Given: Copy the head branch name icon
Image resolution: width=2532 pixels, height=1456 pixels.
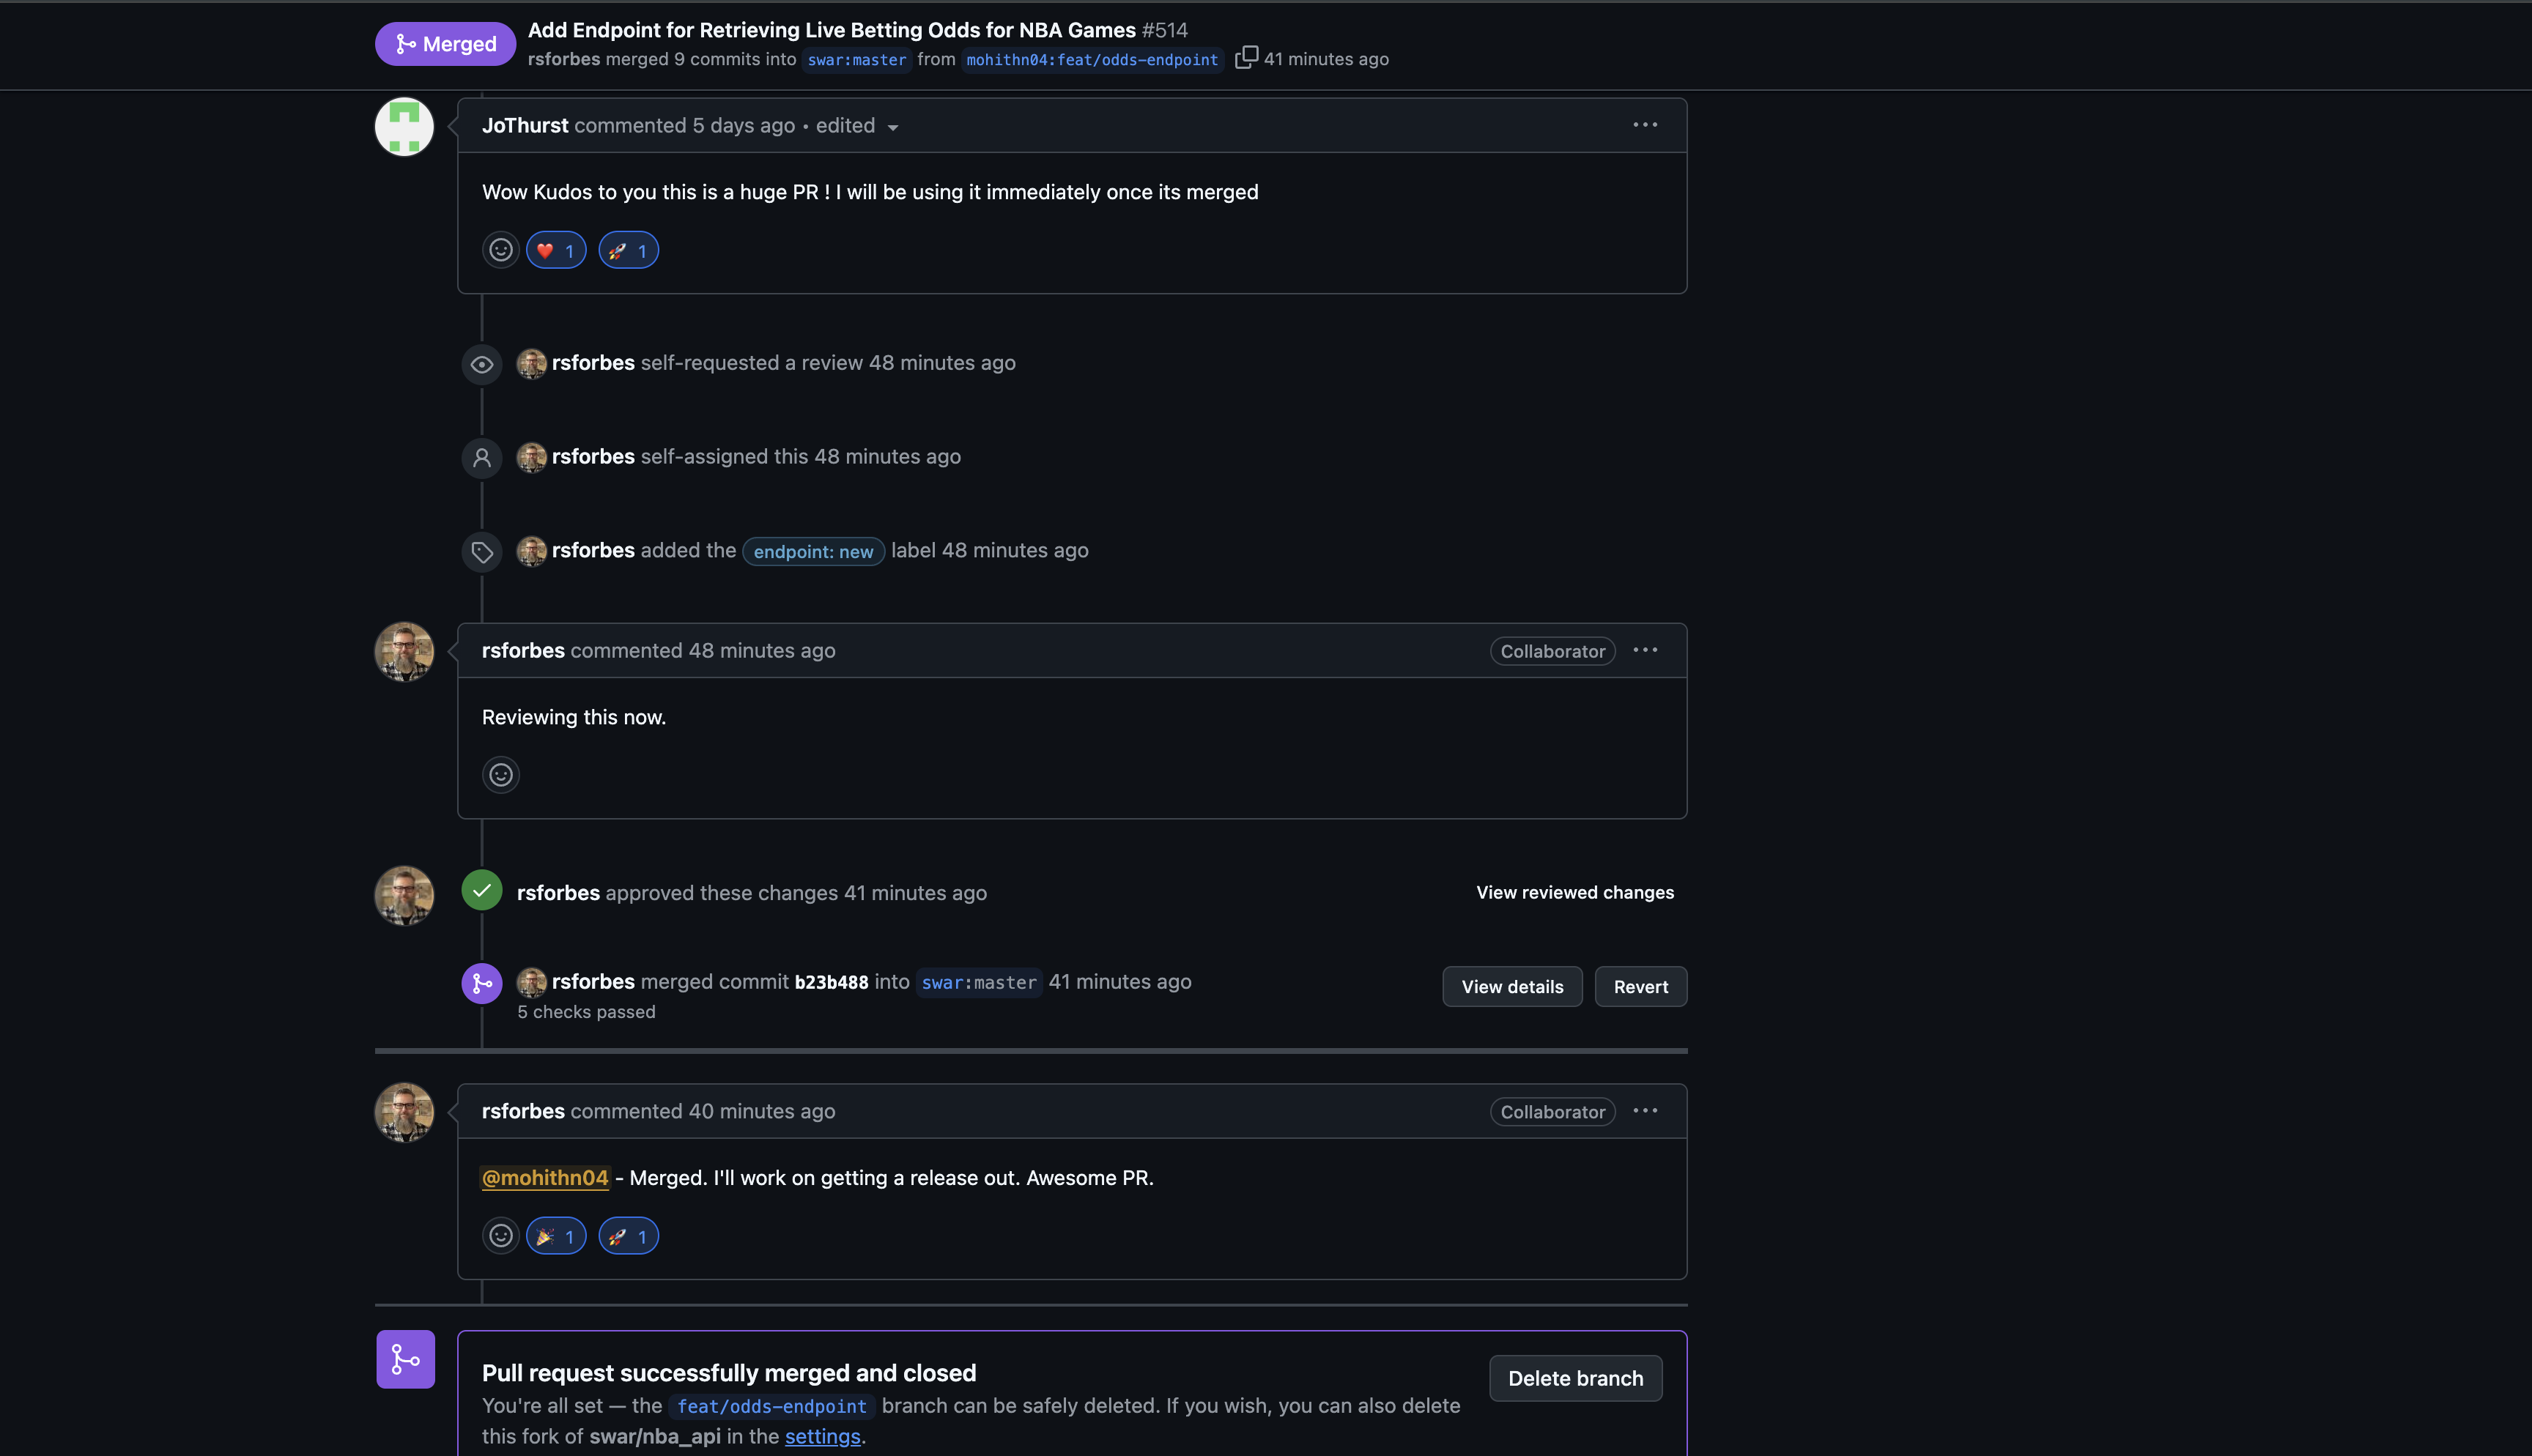Looking at the screenshot, I should coord(1245,58).
